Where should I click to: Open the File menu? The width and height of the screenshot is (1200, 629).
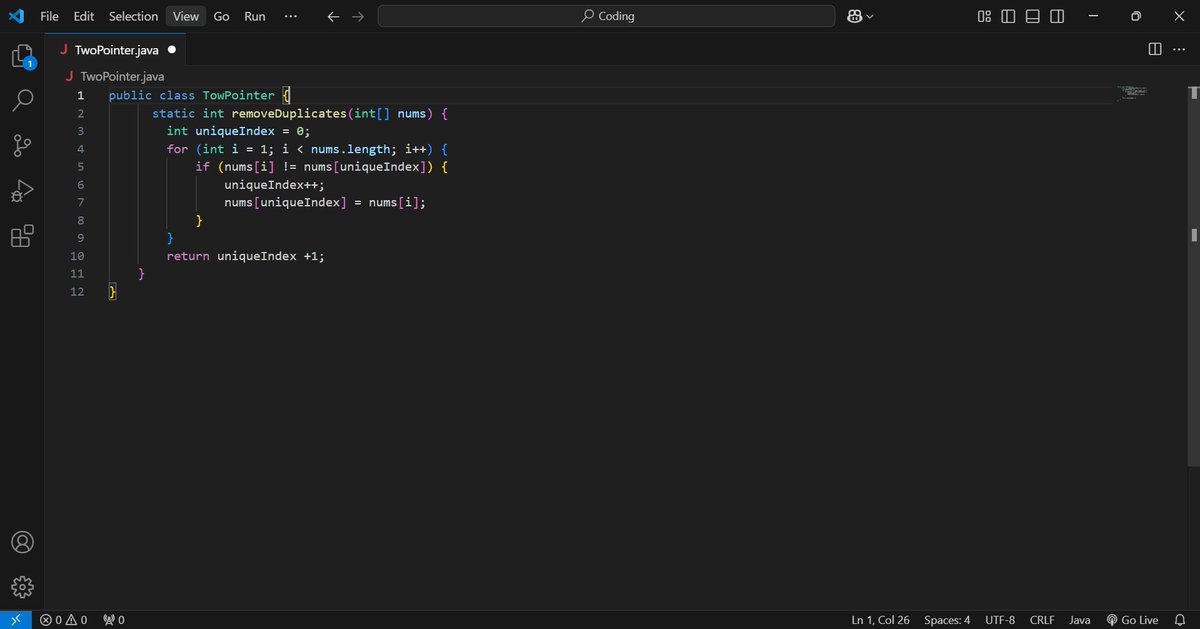tap(49, 16)
